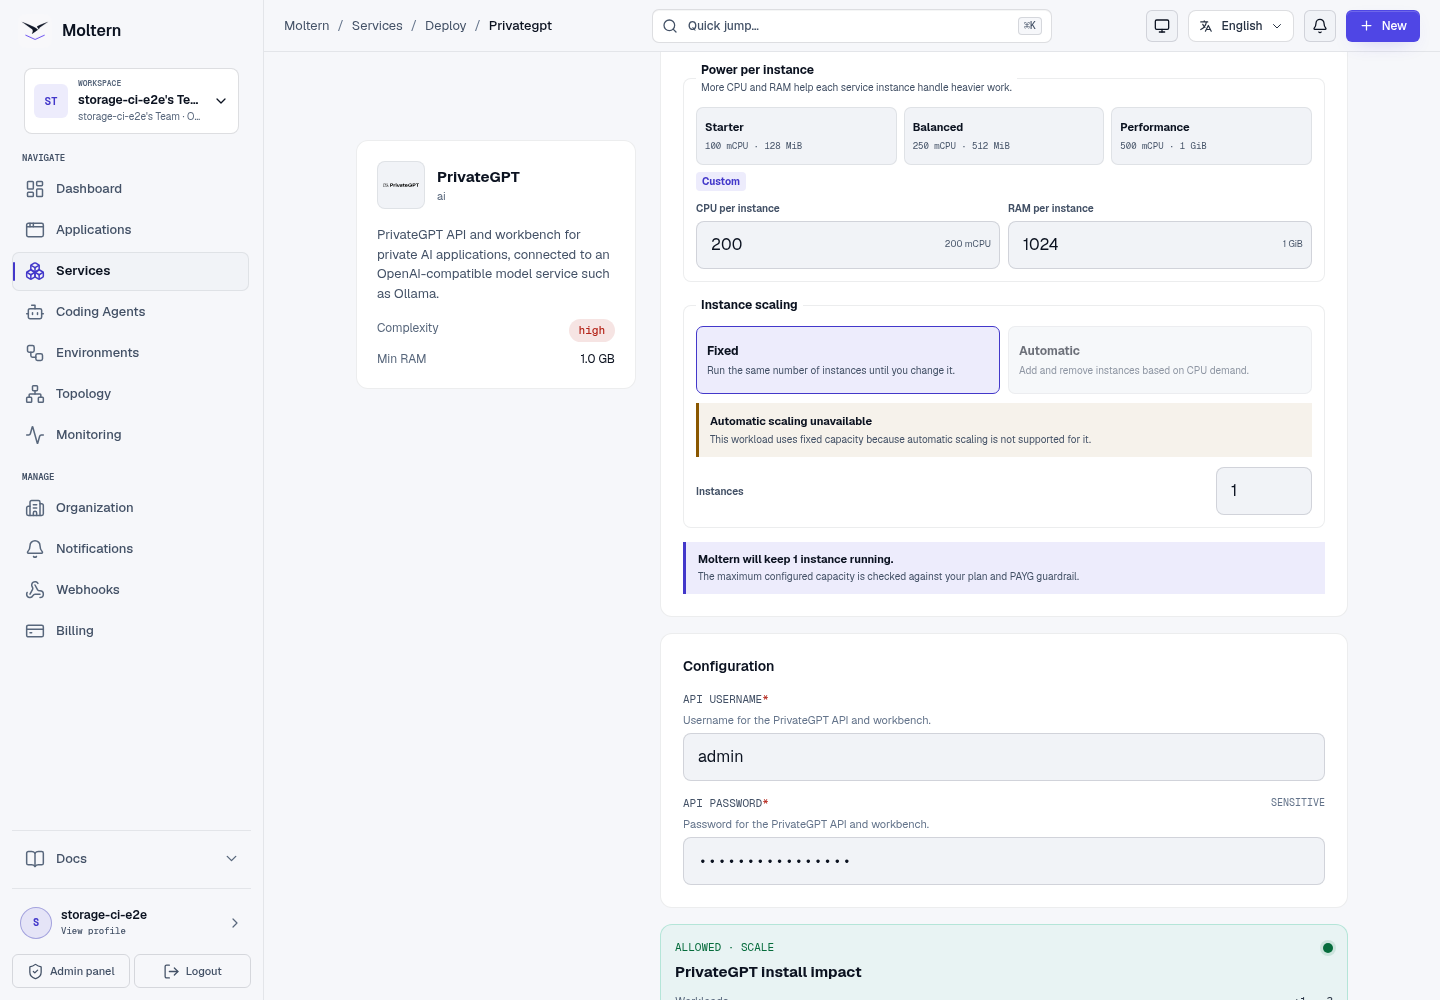
Task: Expand the Docs menu
Action: (131, 859)
